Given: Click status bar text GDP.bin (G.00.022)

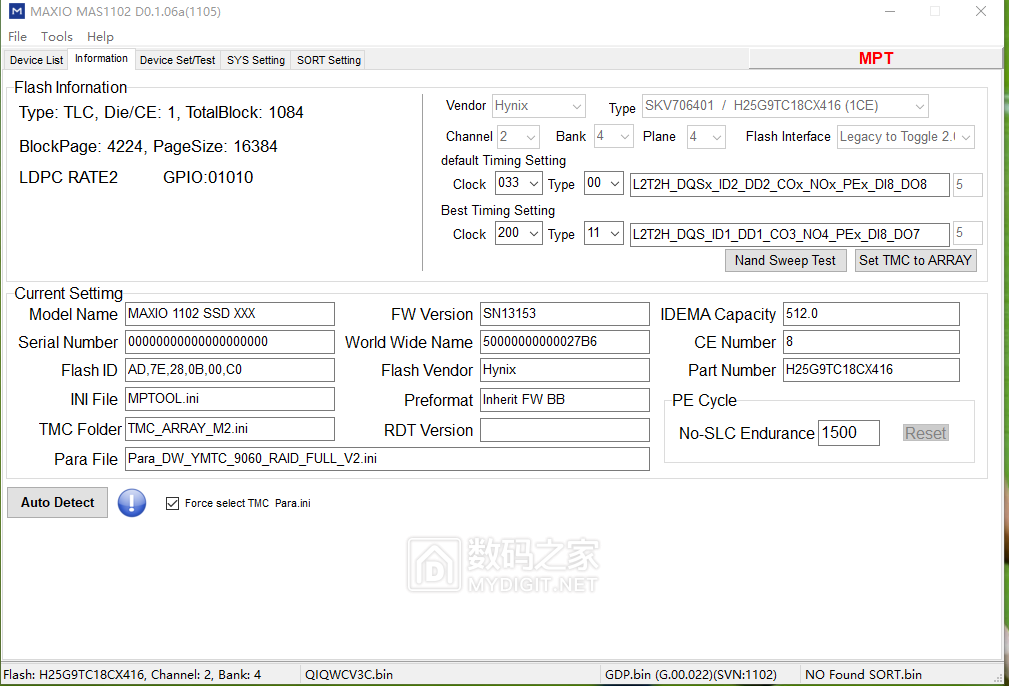Looking at the screenshot, I should click(690, 674).
